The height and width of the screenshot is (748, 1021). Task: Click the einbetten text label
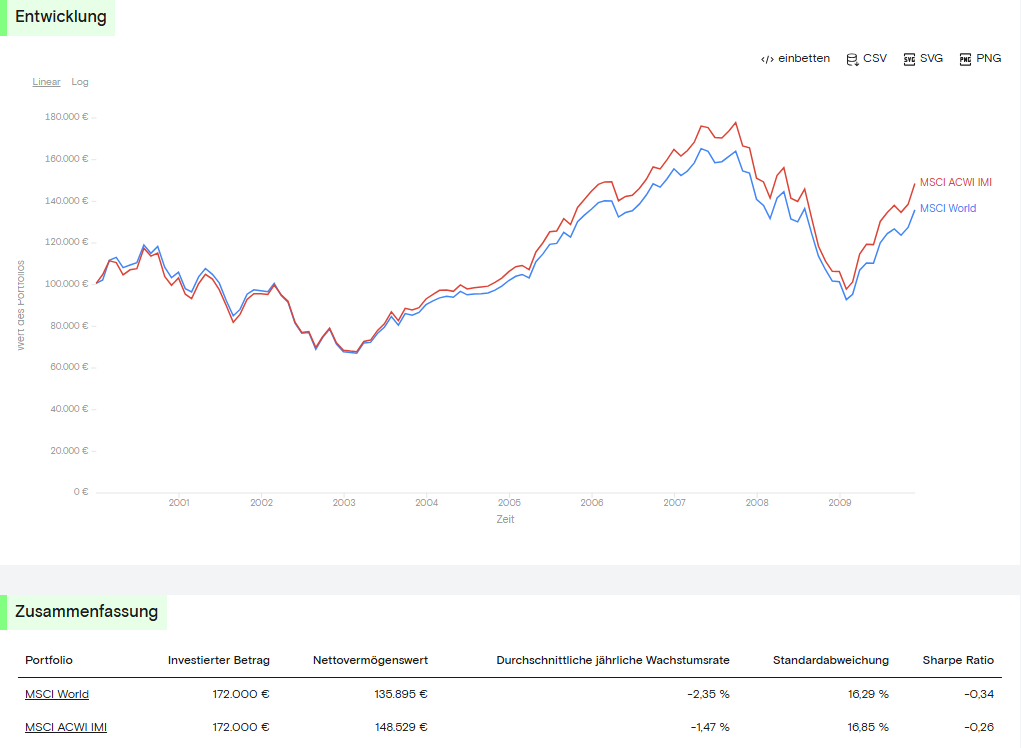(804, 59)
